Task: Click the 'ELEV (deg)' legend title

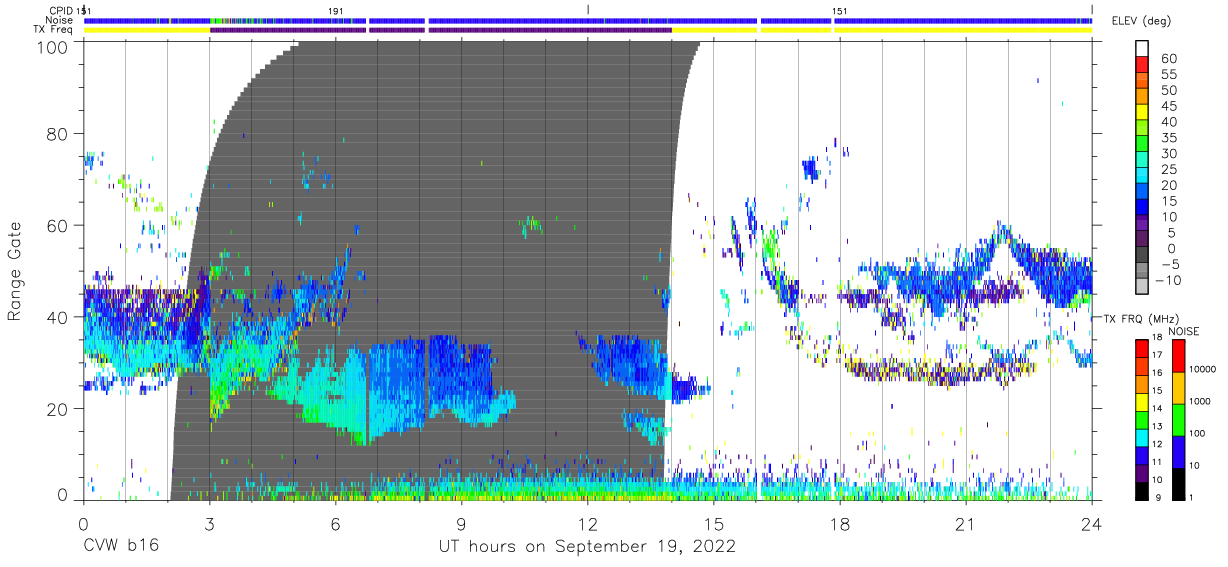Action: pos(1142,21)
